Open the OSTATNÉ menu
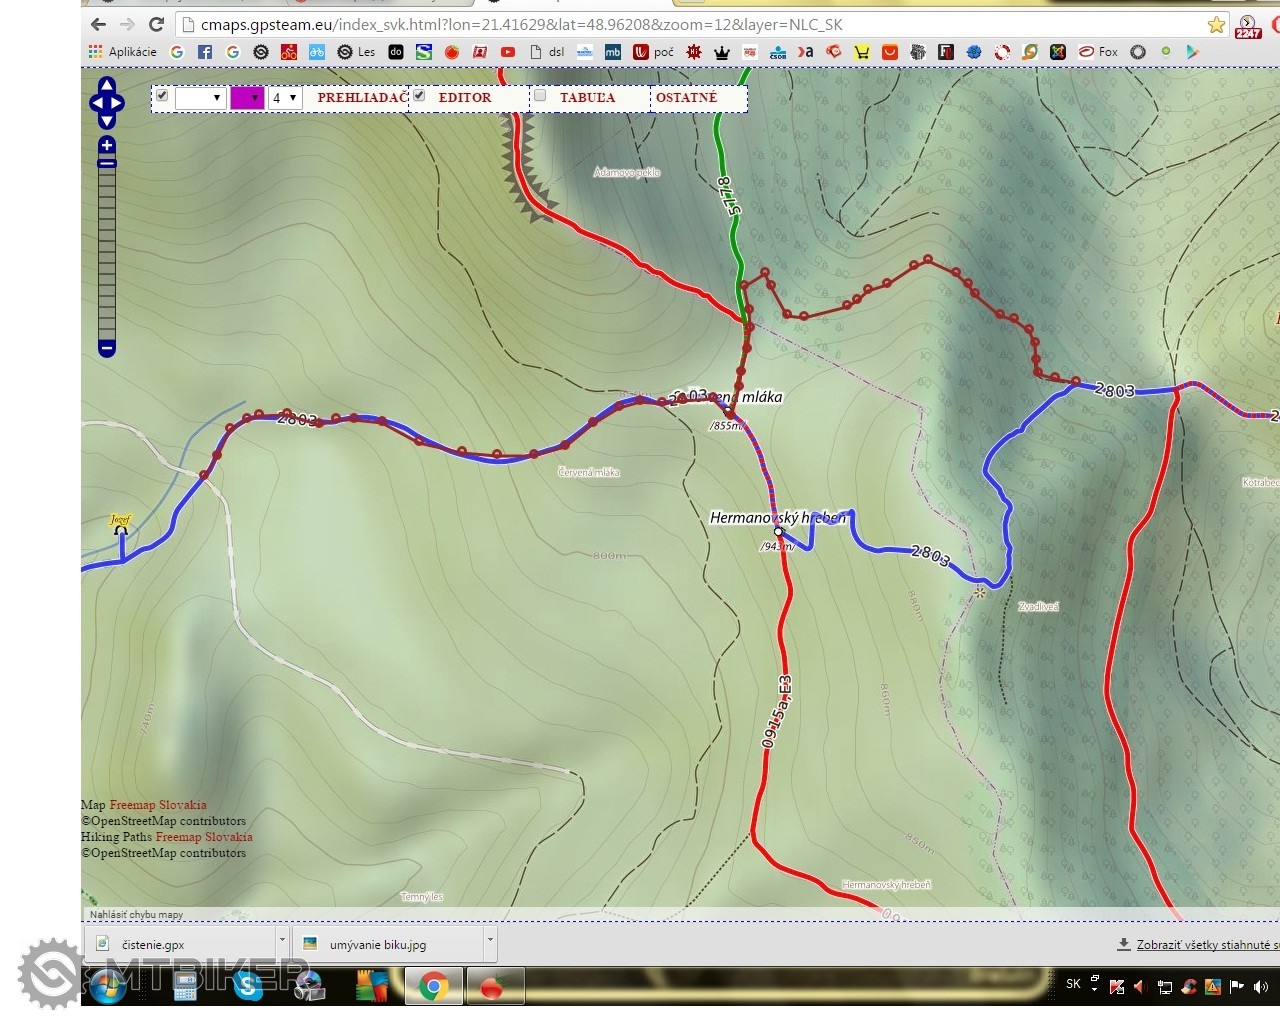 click(x=686, y=98)
